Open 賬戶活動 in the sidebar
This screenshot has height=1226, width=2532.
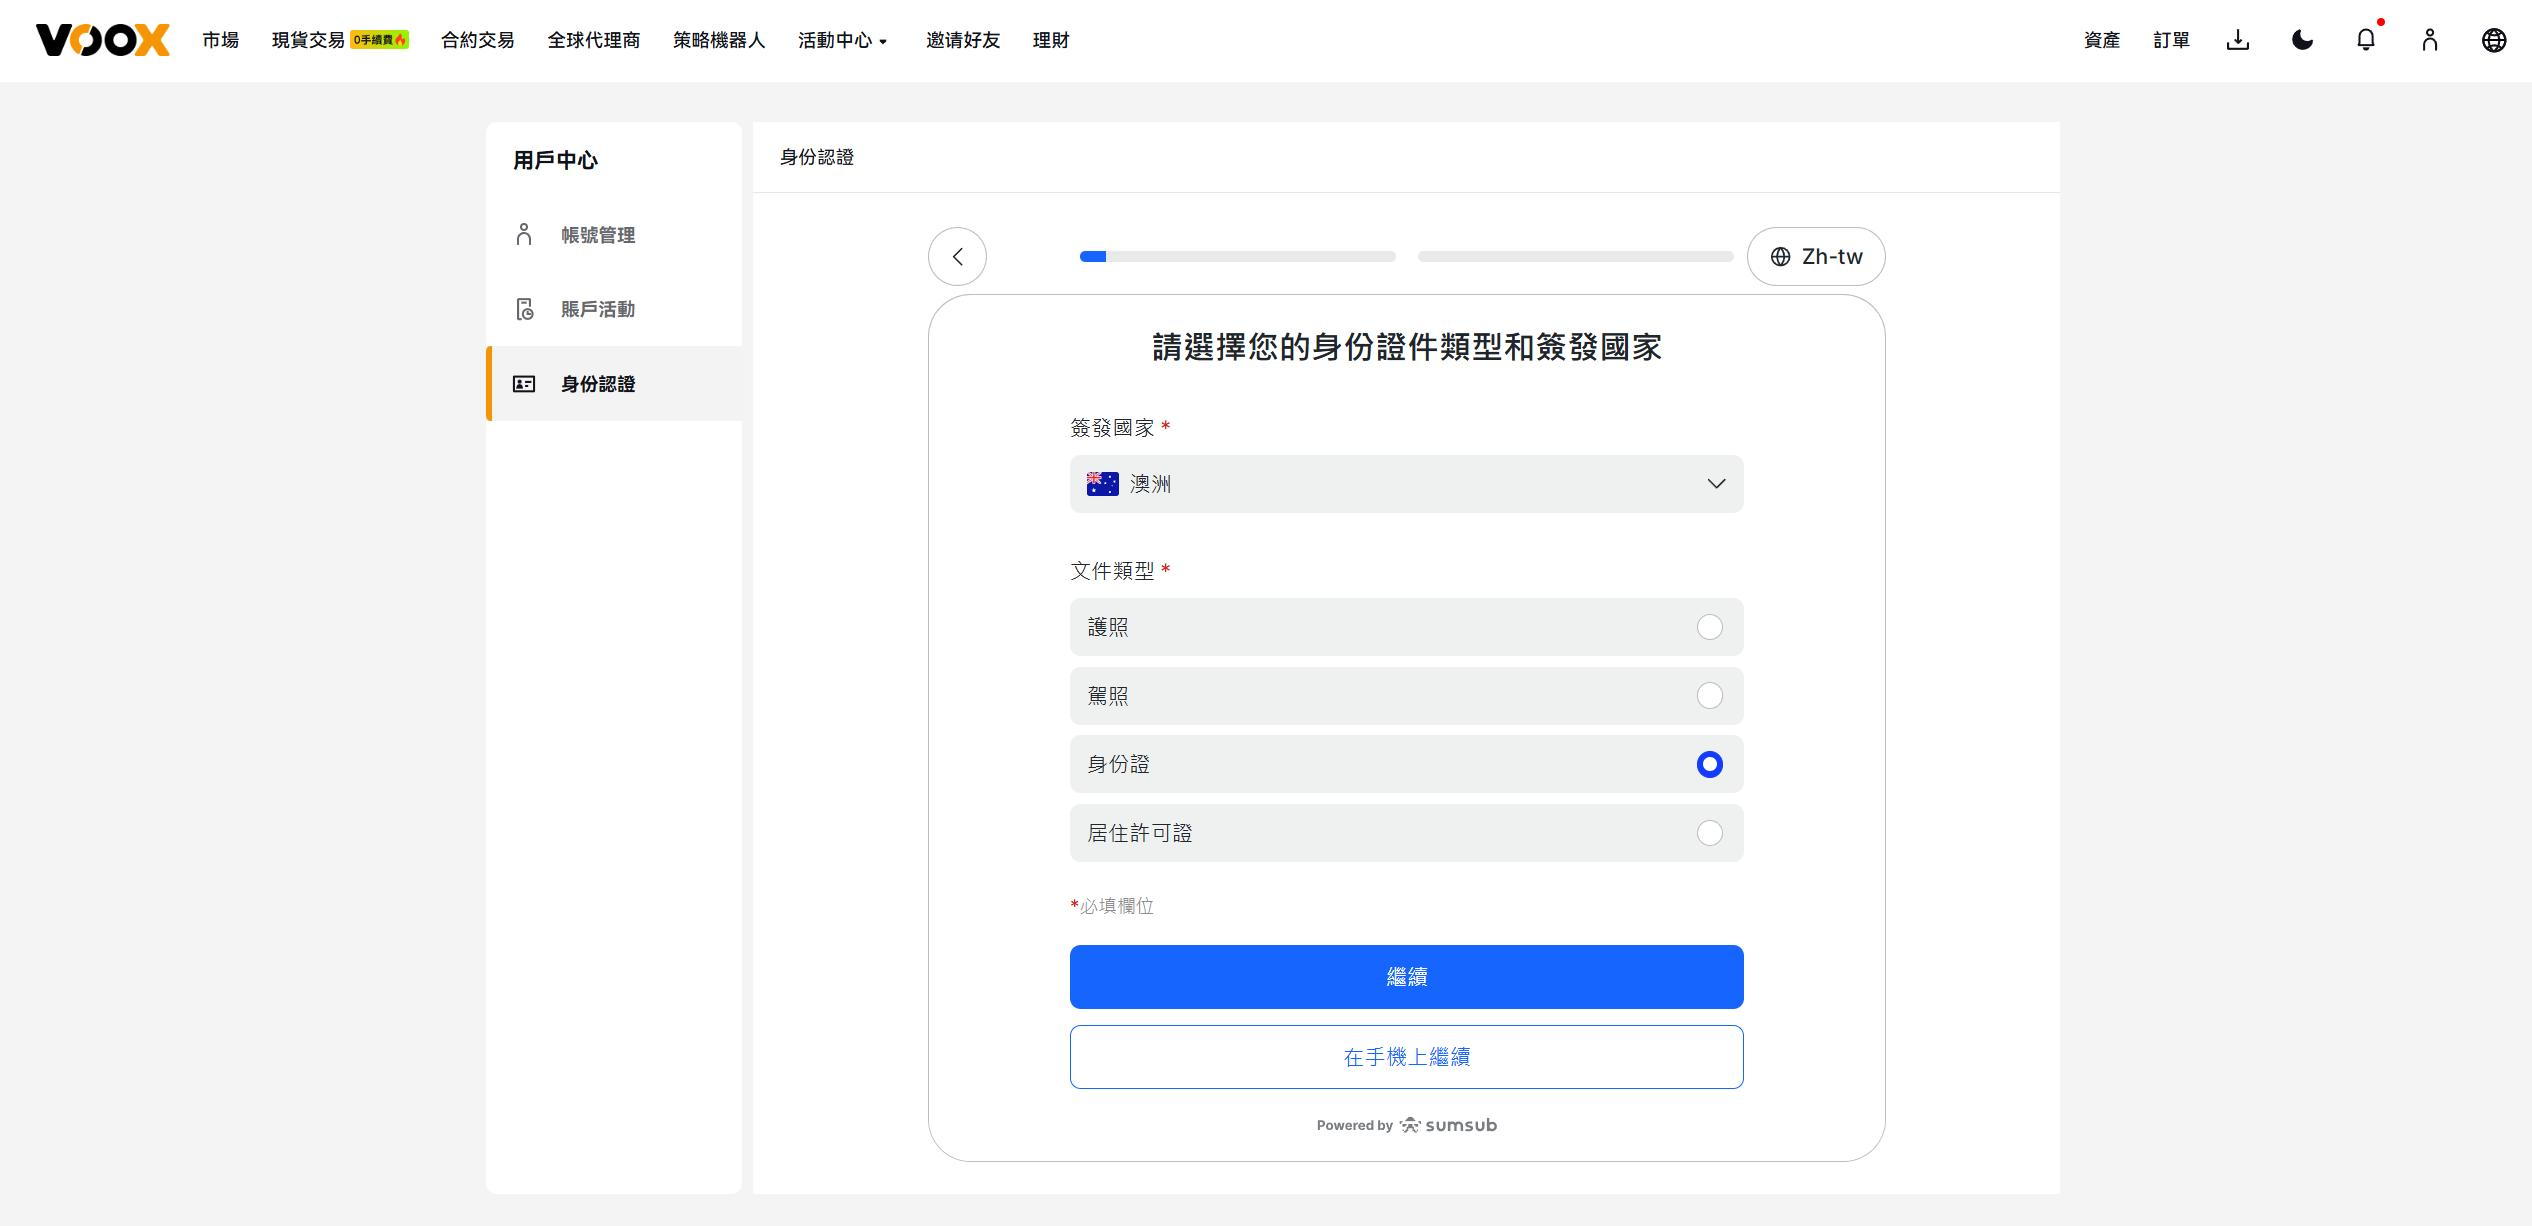(614, 309)
